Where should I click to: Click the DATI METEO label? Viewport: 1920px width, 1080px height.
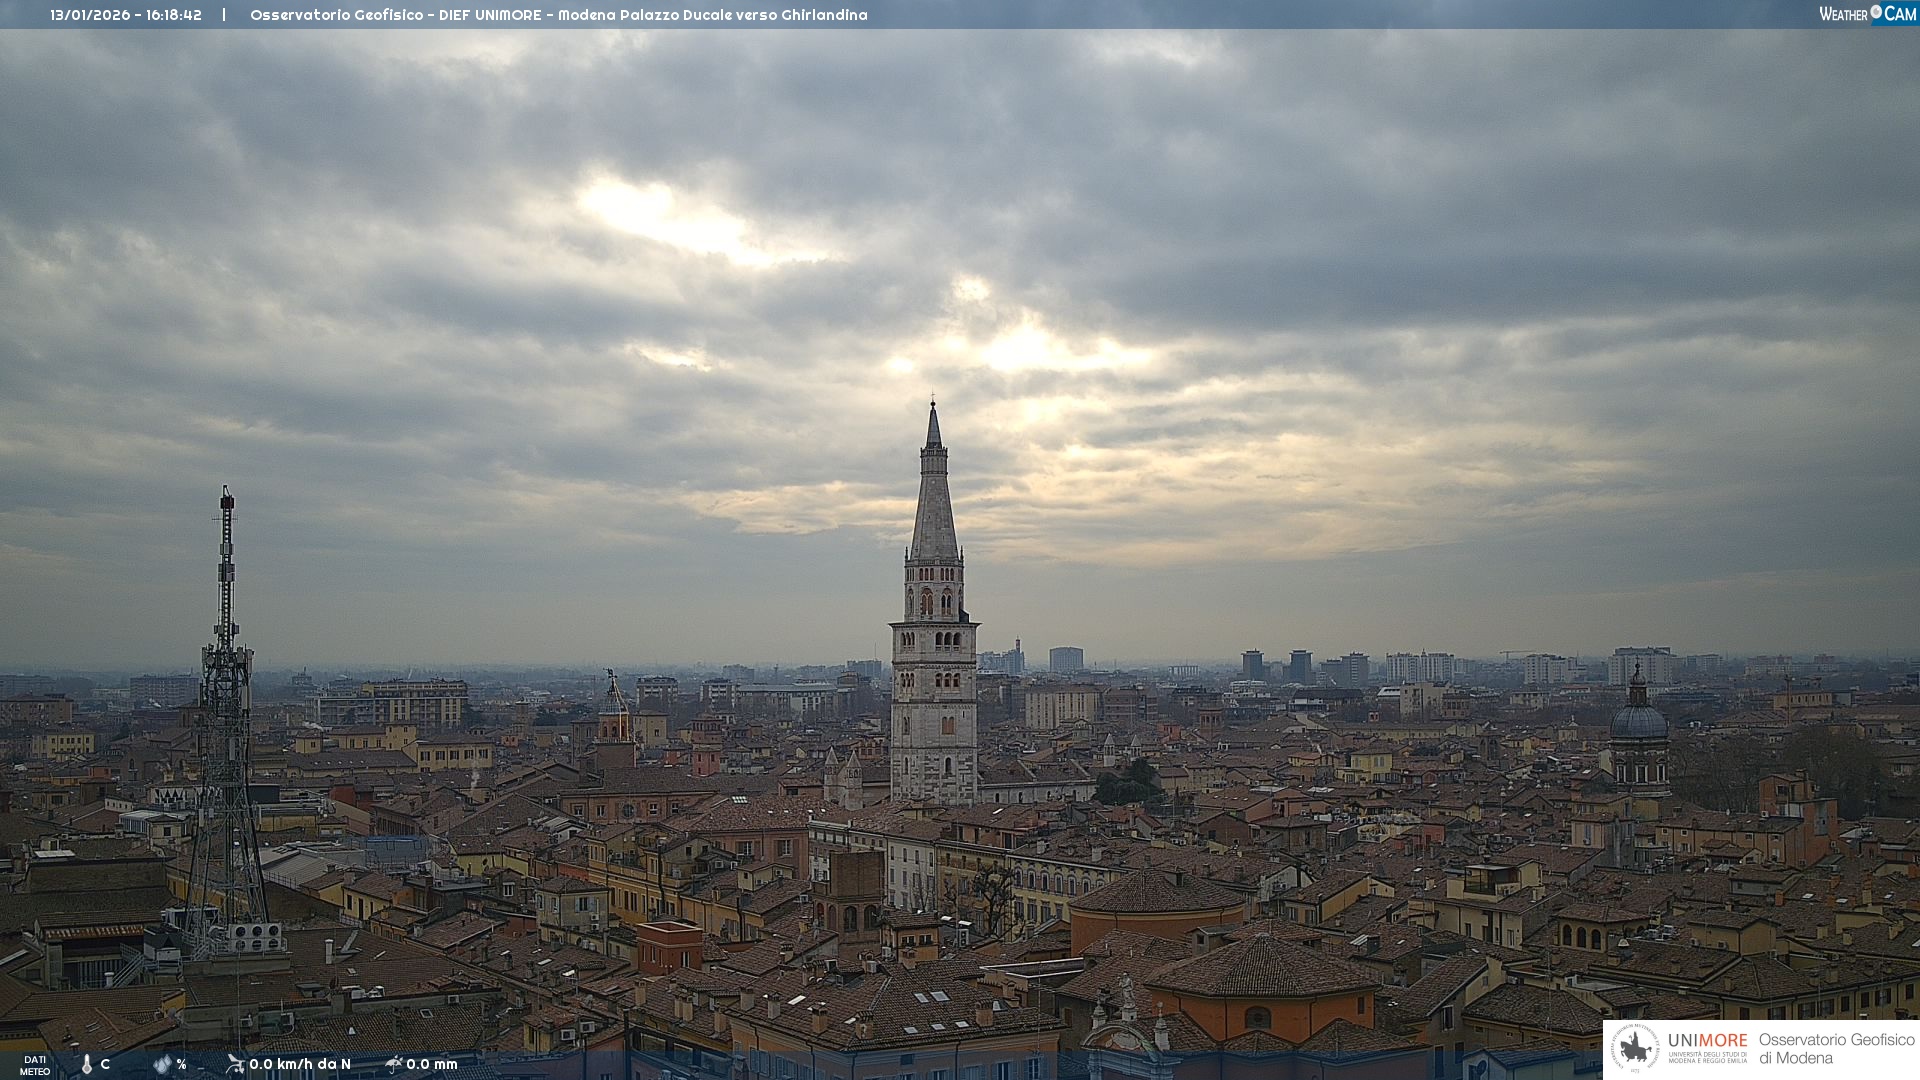(x=35, y=1065)
